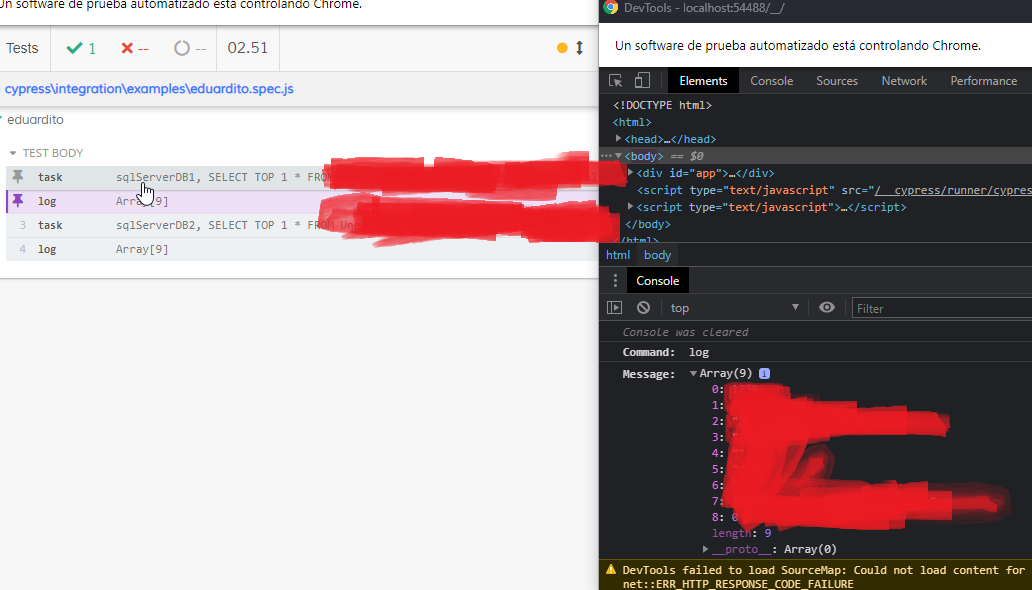Create a live expression using the eye icon
The height and width of the screenshot is (590, 1032).
click(826, 307)
